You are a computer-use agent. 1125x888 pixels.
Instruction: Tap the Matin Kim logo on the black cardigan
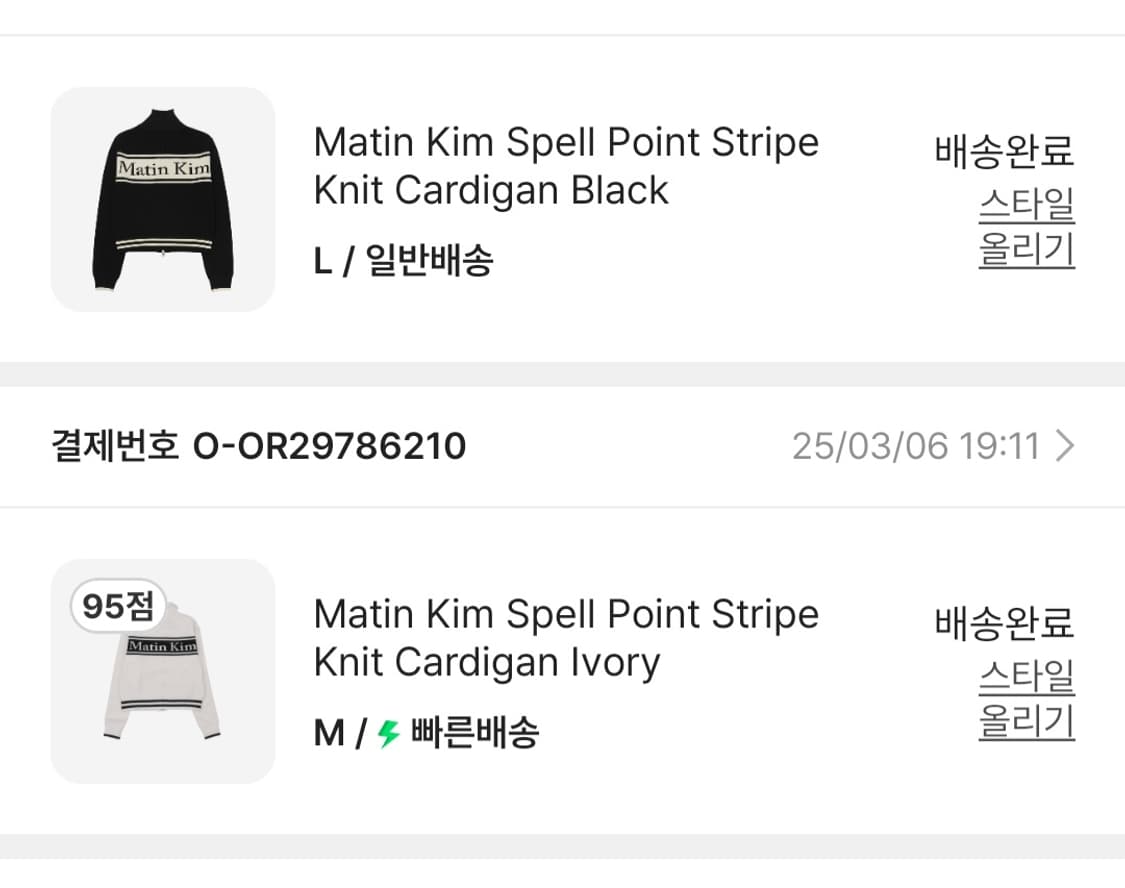[163, 168]
